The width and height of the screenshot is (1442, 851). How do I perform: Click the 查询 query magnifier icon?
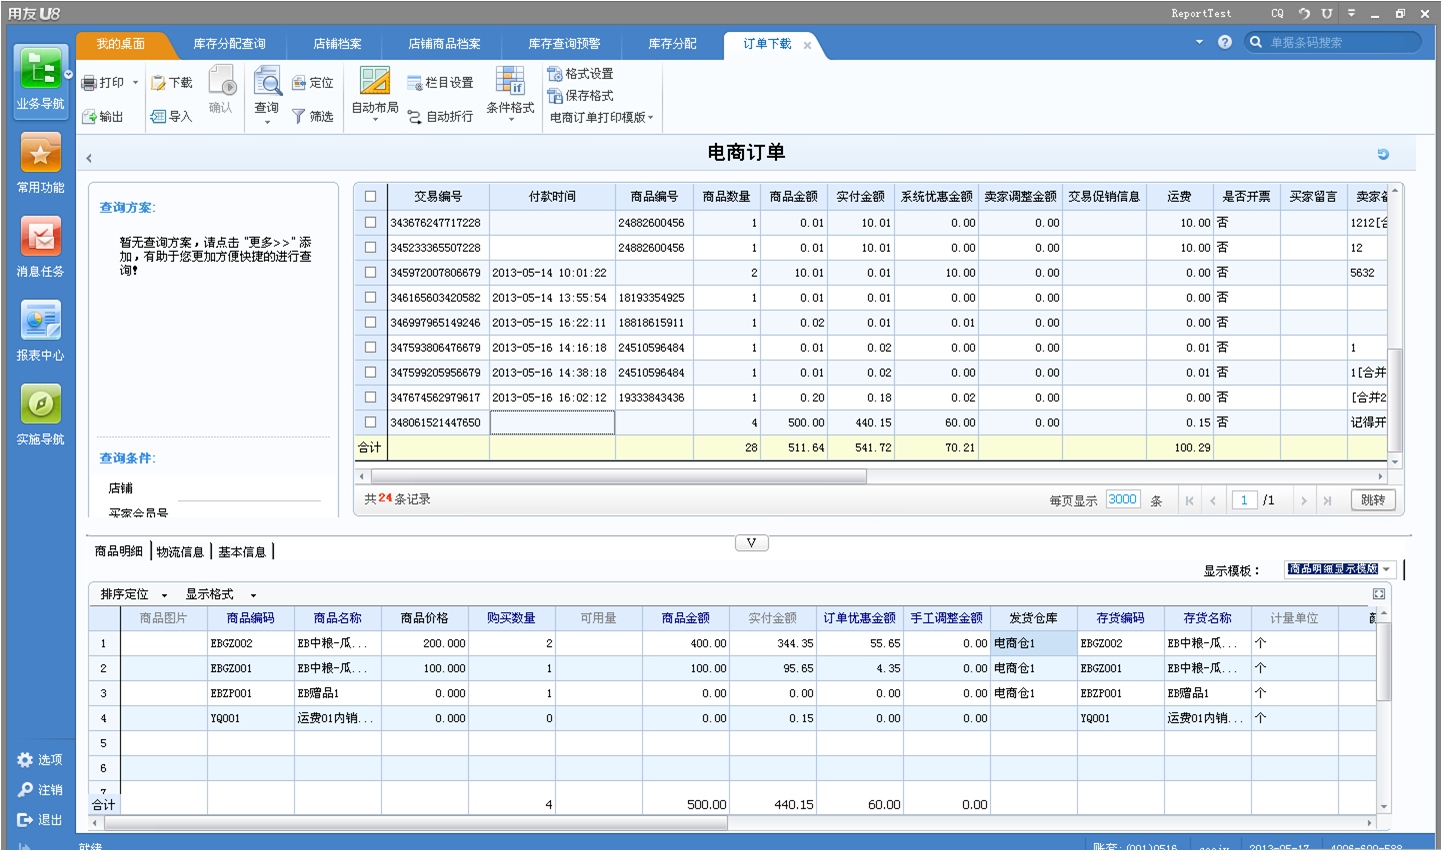267,81
